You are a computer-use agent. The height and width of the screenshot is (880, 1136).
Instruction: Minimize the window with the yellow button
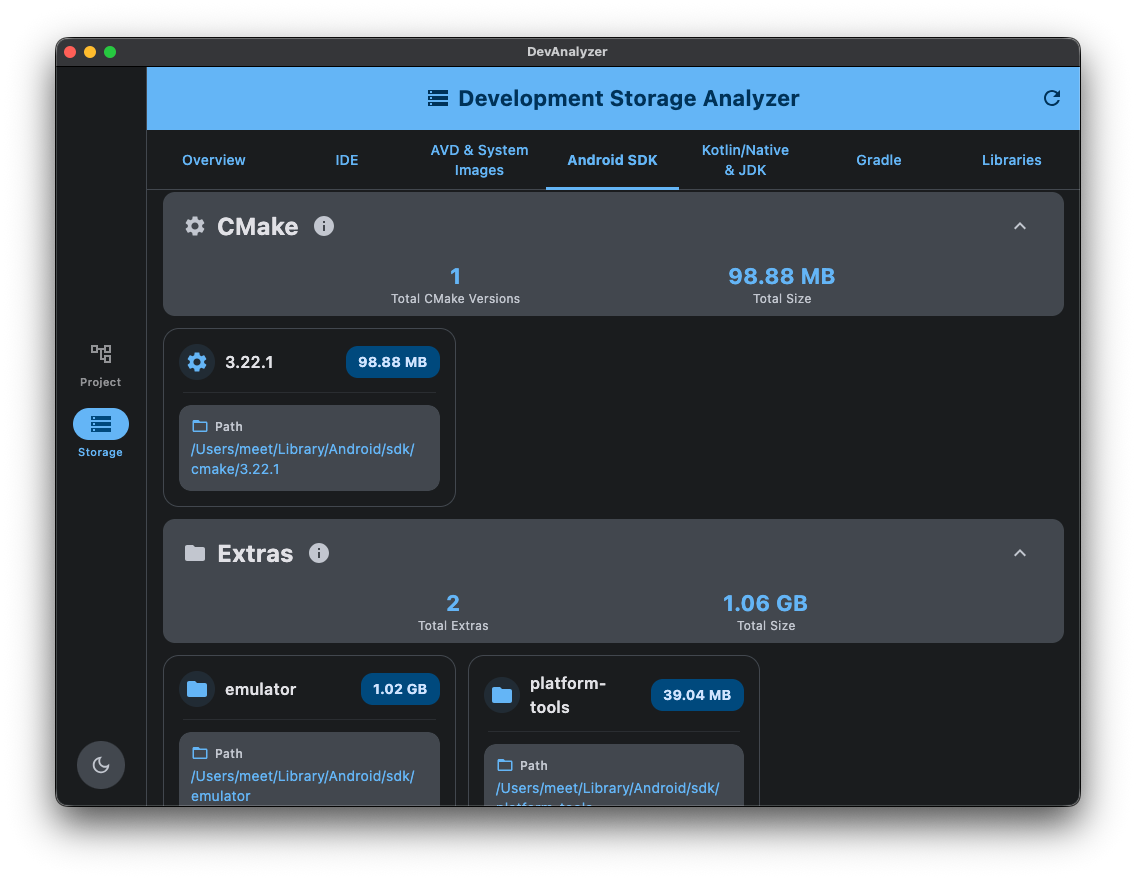point(90,51)
